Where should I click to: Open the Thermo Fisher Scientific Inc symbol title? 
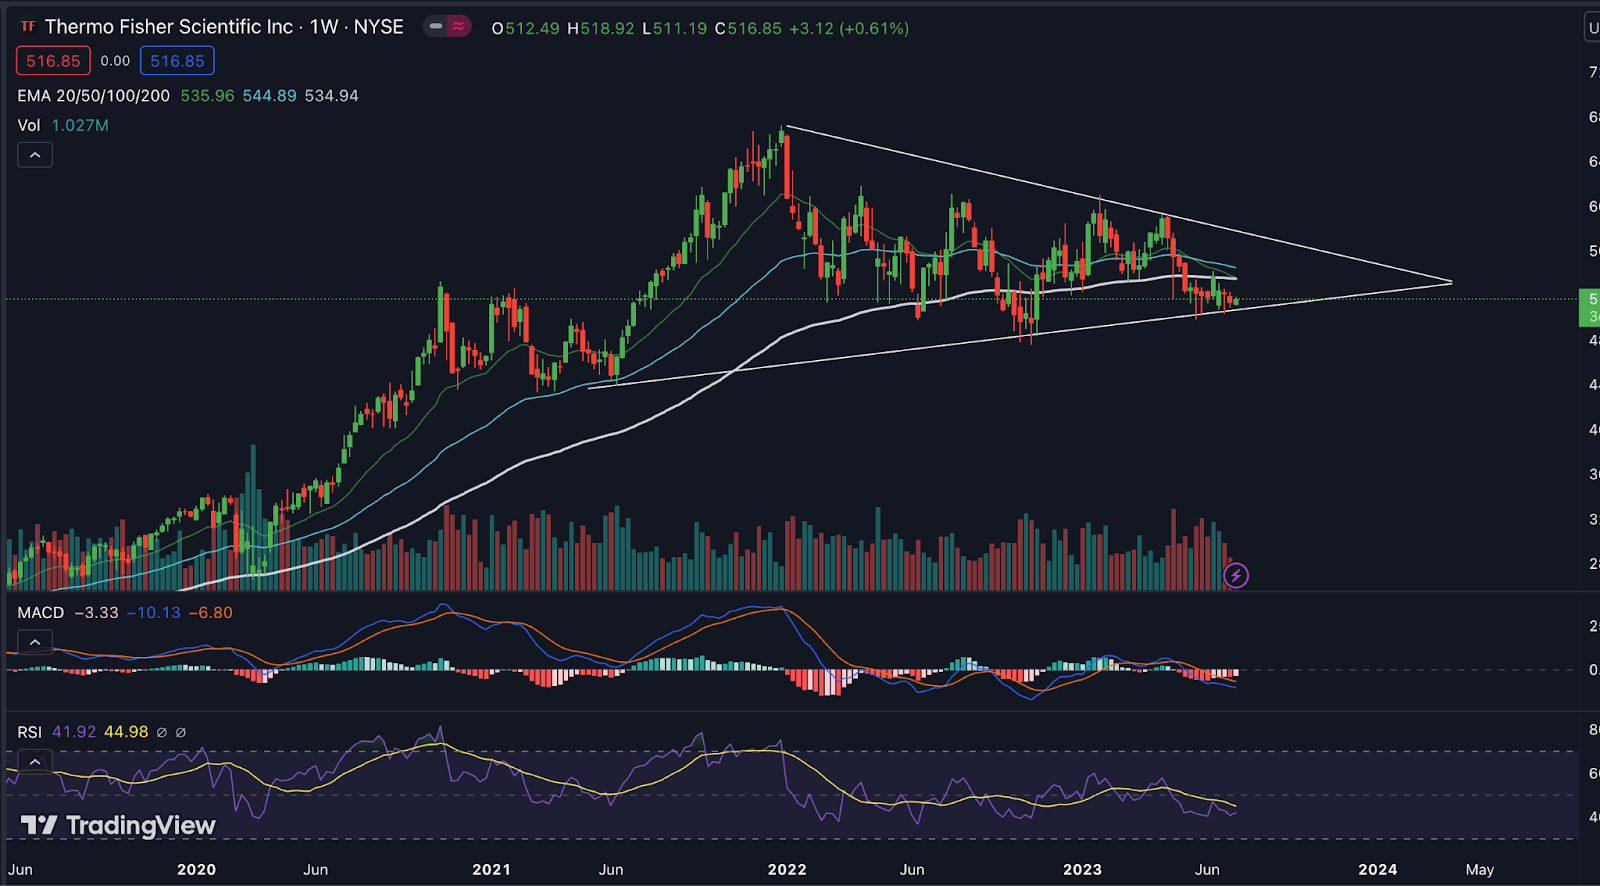pyautogui.click(x=169, y=27)
